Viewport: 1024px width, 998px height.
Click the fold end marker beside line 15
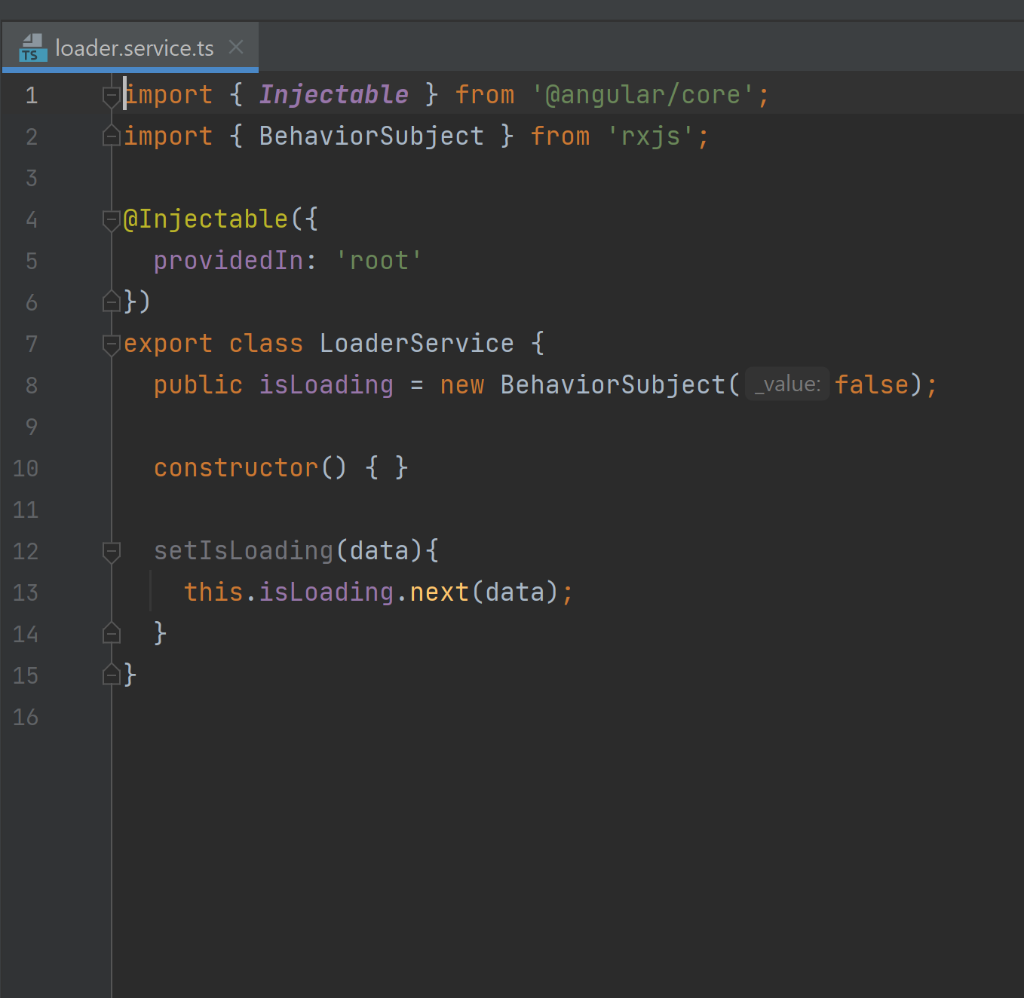[x=110, y=675]
